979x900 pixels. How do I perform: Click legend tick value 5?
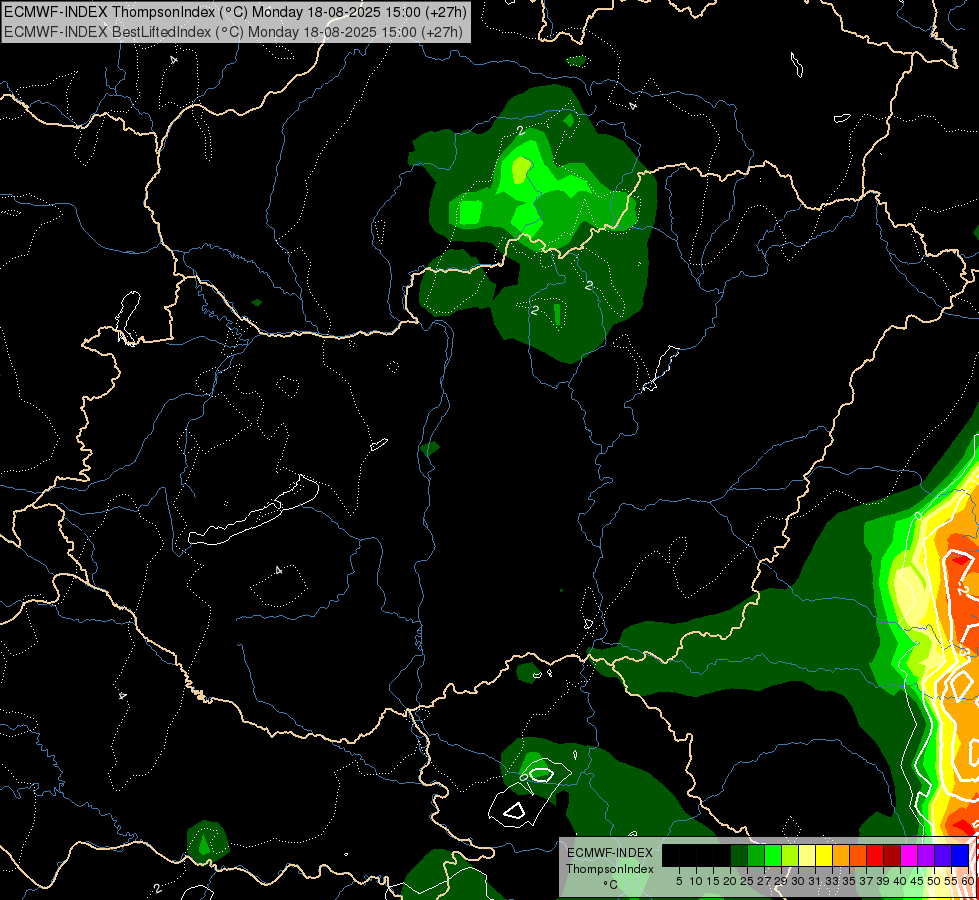(x=679, y=881)
